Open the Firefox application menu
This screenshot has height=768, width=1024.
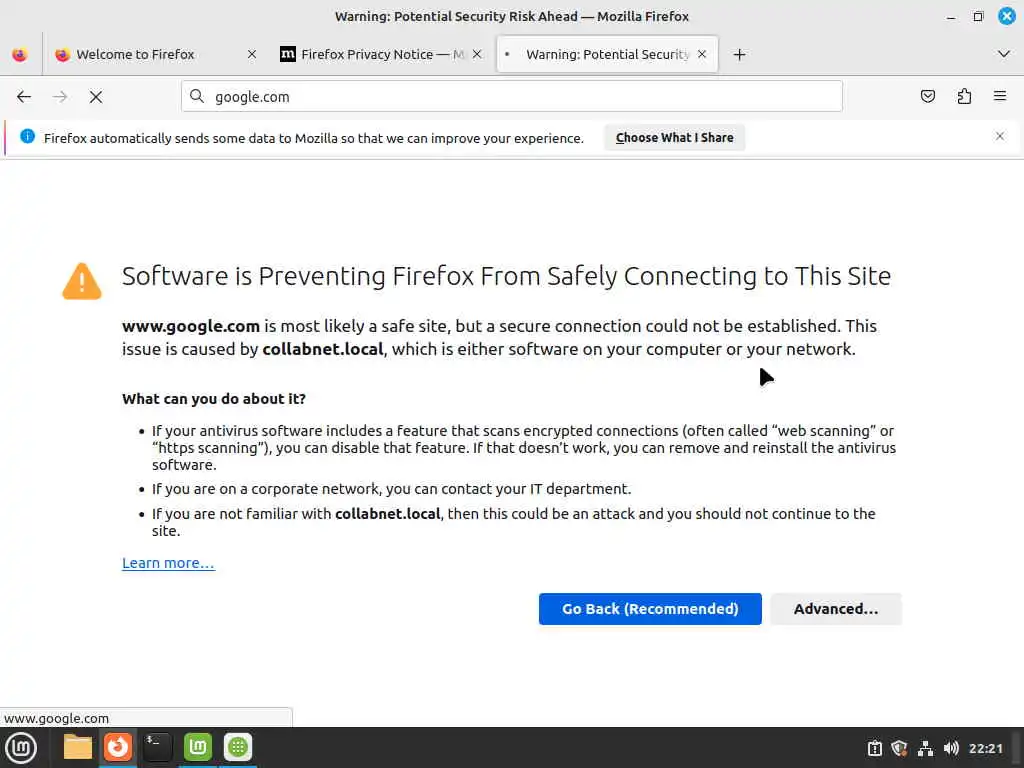(x=999, y=97)
